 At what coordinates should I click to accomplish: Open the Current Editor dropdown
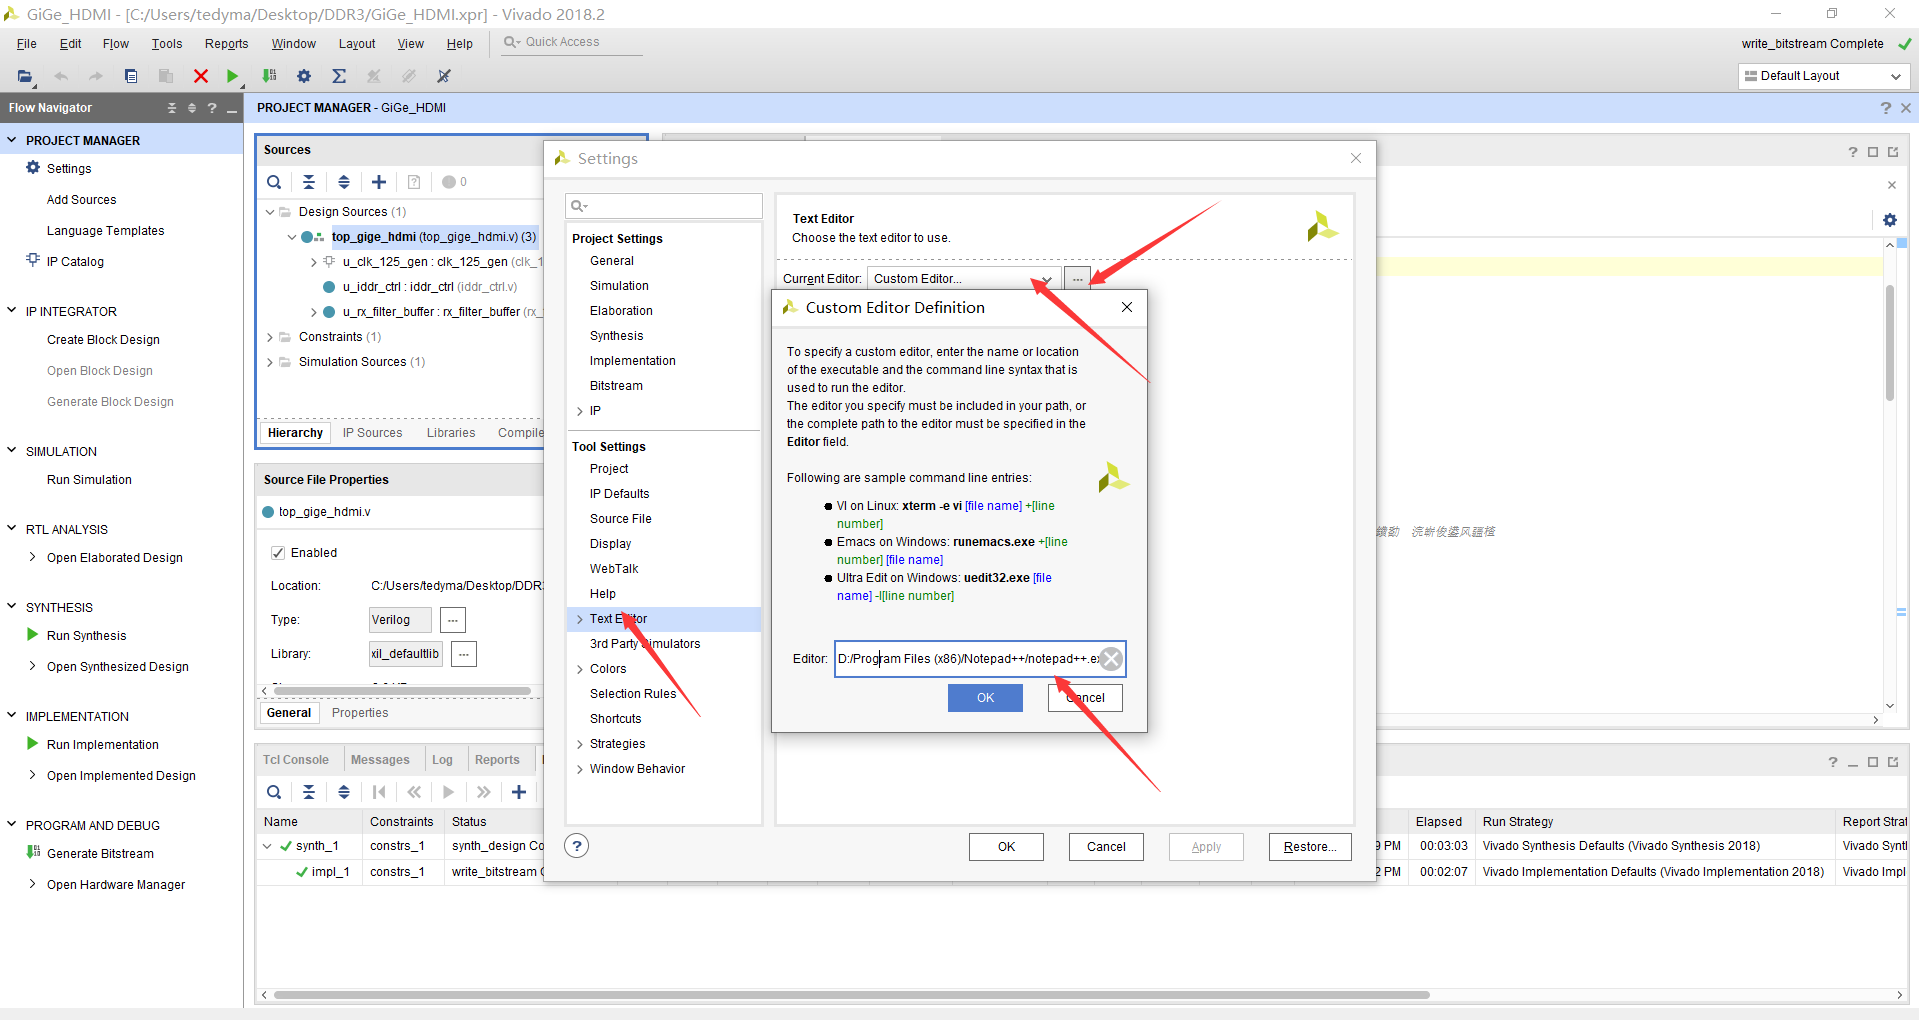(x=962, y=279)
